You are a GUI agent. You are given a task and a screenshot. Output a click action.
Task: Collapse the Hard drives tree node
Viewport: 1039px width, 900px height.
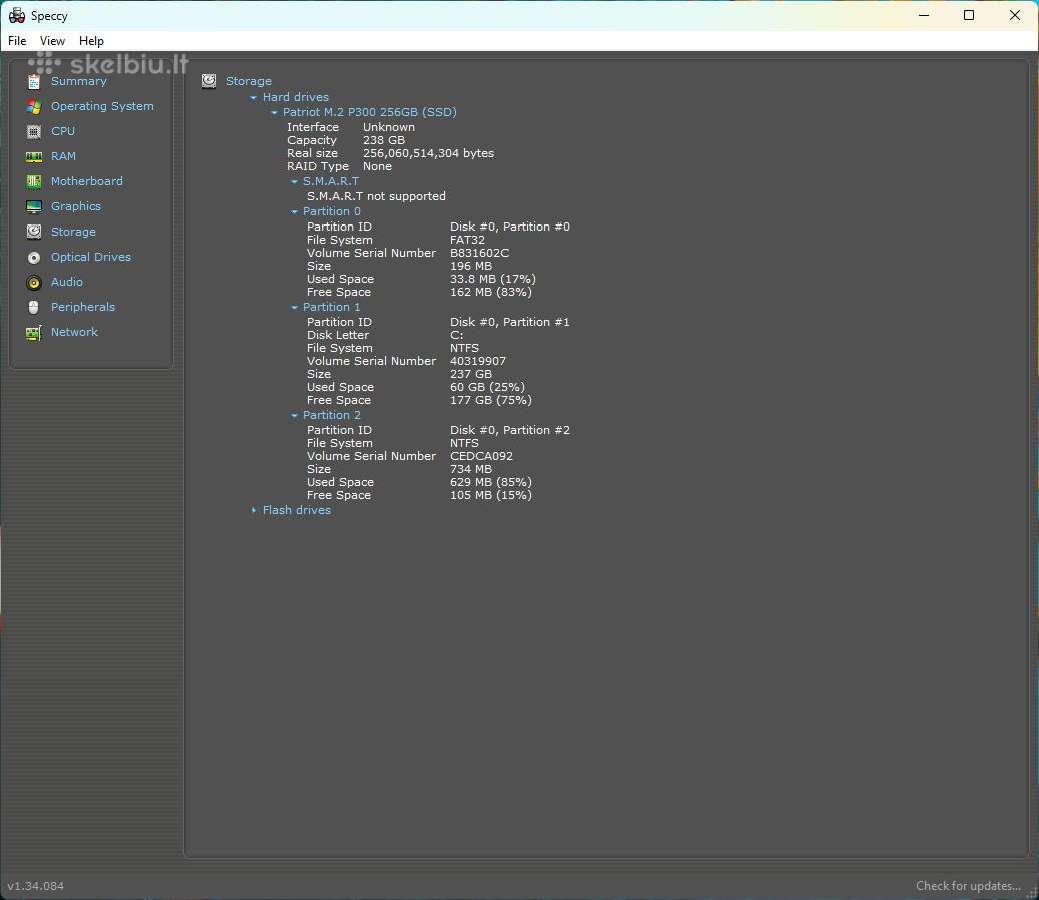[x=253, y=97]
